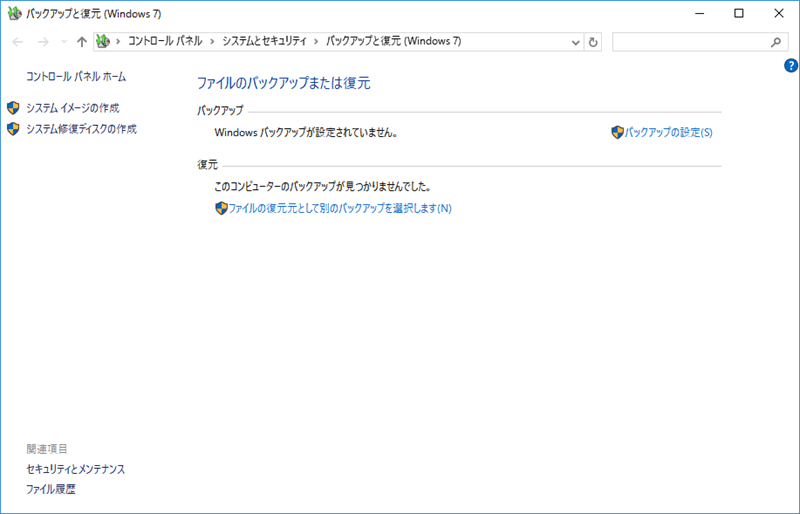Select バックアップと復元 (Windows 7) breadcrumb

(x=393, y=41)
